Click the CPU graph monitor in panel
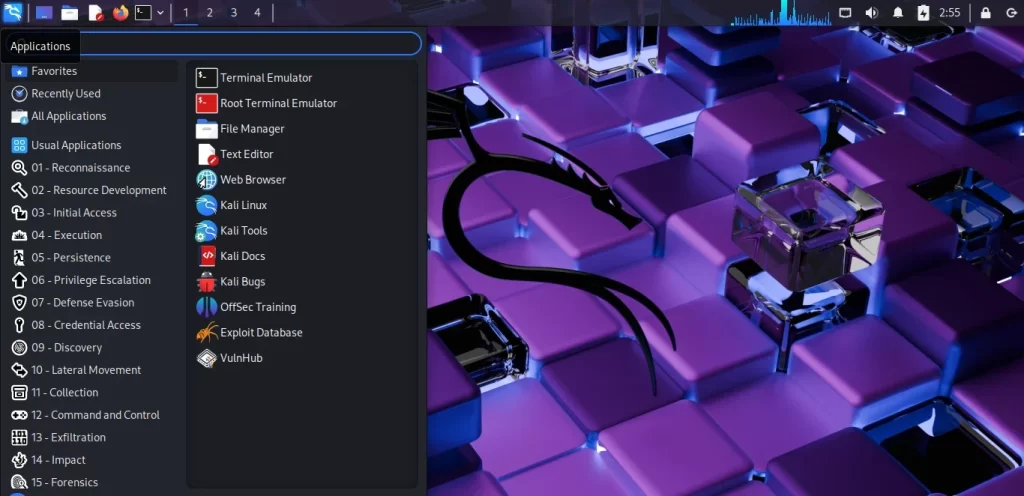This screenshot has width=1024, height=496. (x=780, y=13)
